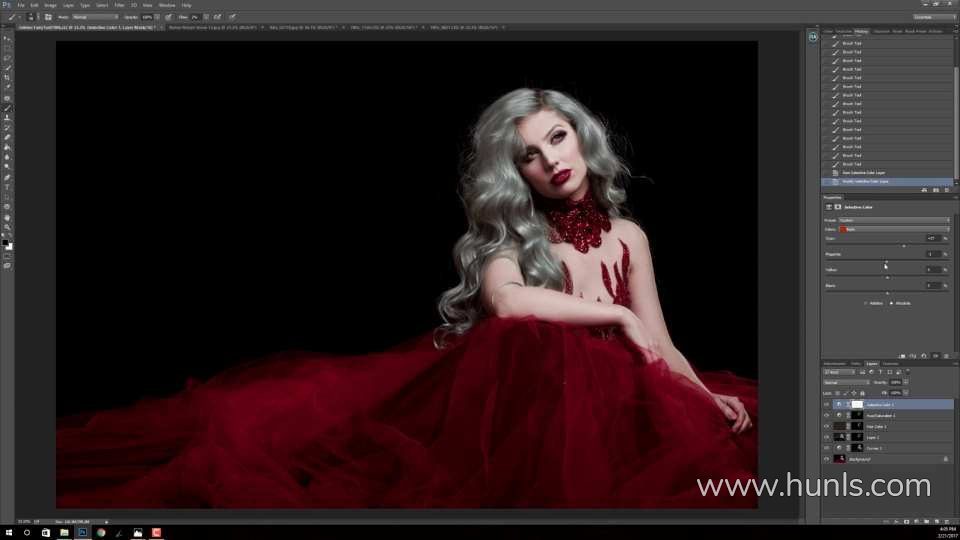Select the Blur tool
The height and width of the screenshot is (540, 960).
pos(7,157)
